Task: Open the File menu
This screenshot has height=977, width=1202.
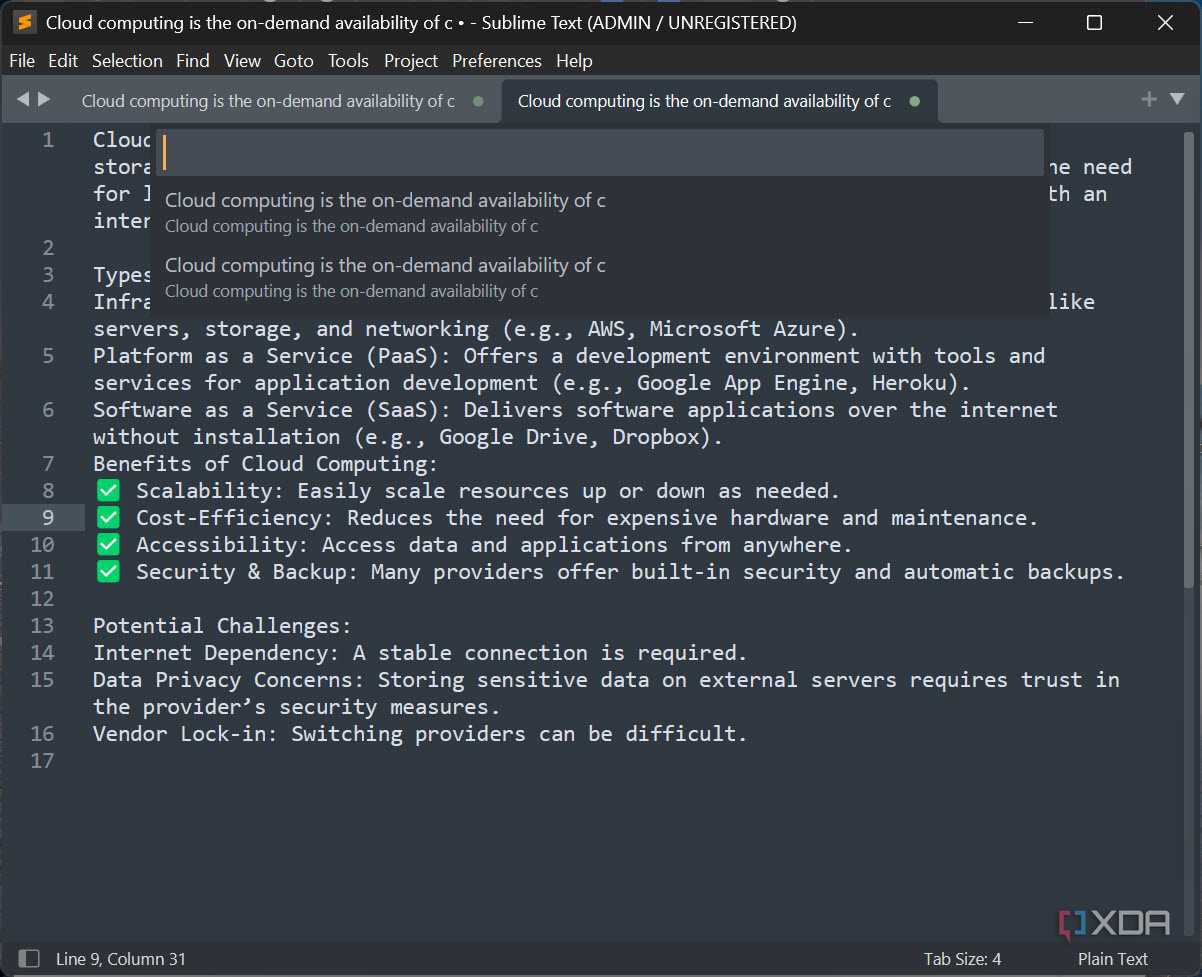Action: click(22, 61)
